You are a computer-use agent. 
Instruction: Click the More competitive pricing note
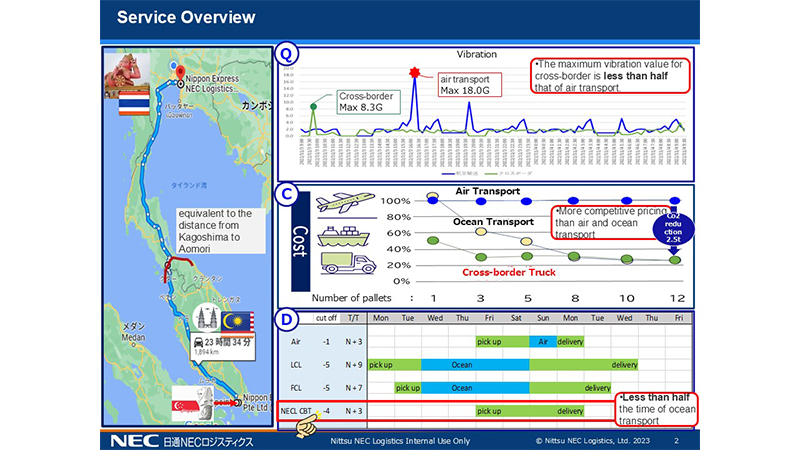coord(611,223)
